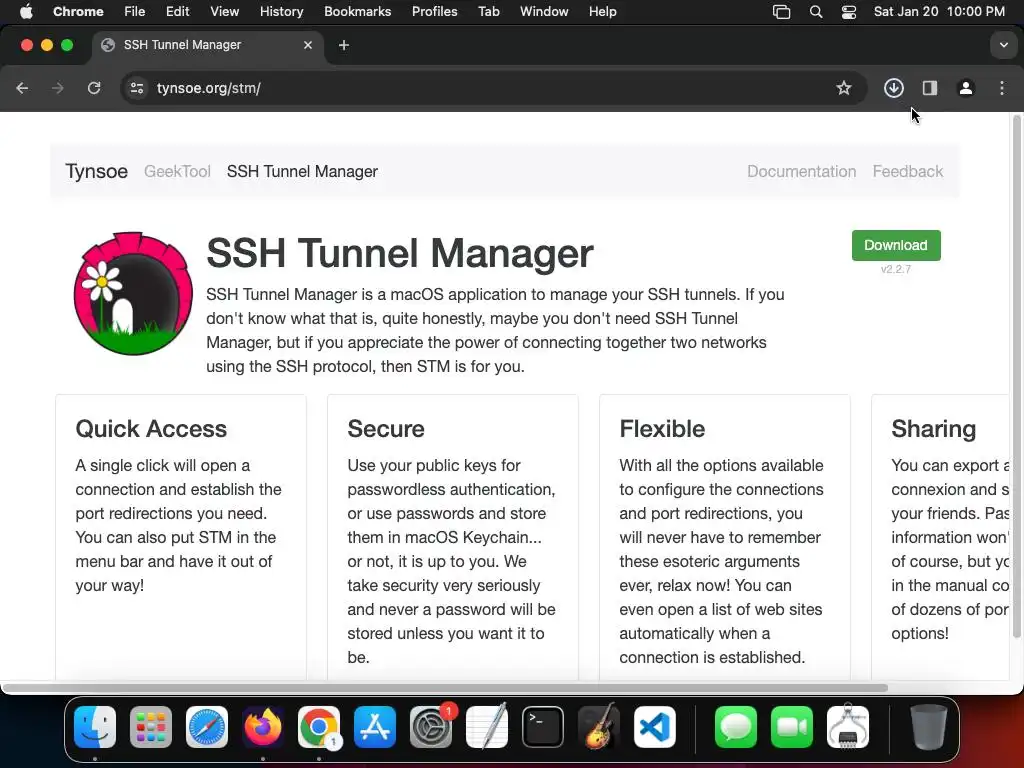Open TextEdit from the Dock
The width and height of the screenshot is (1024, 768).
[487, 726]
